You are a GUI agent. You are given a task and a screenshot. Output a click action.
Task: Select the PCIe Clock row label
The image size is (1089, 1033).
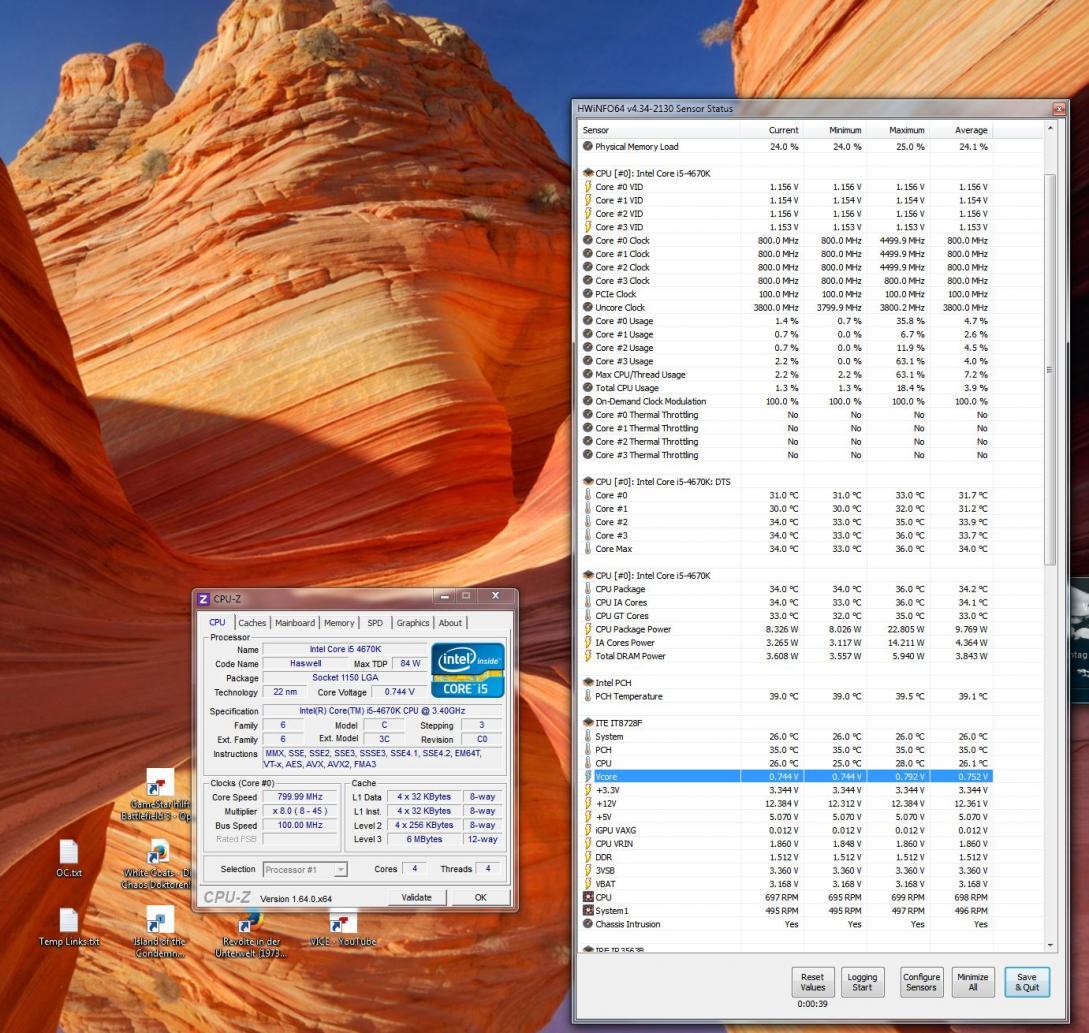coord(615,294)
